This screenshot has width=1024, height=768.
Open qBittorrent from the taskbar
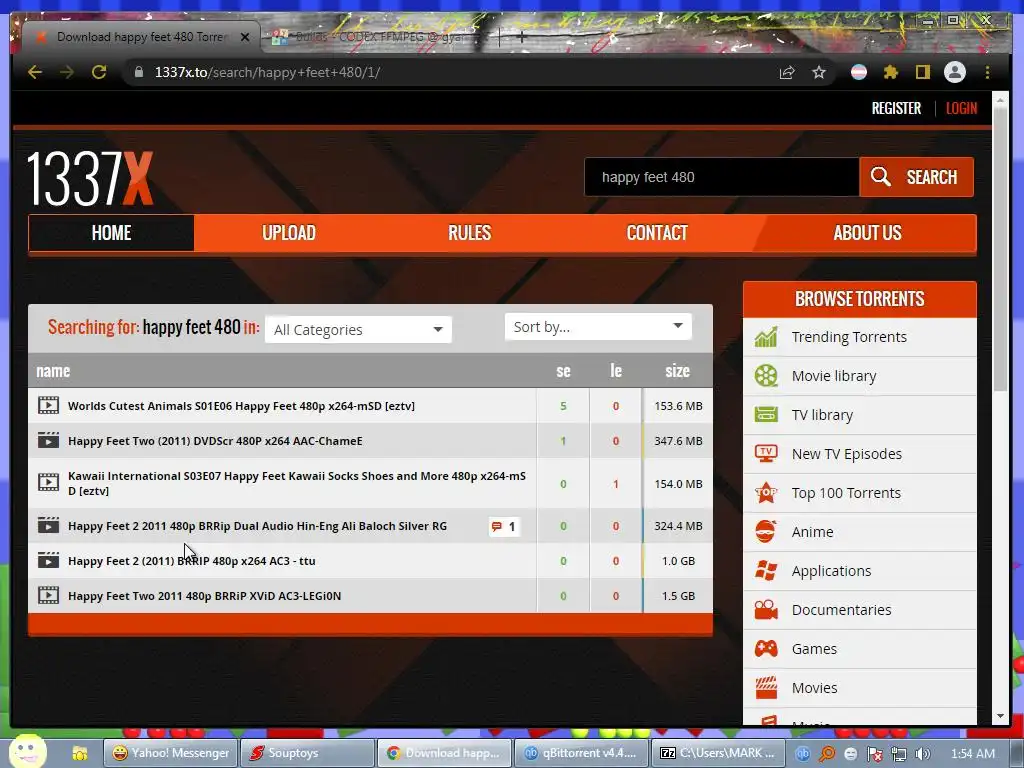[x=581, y=753]
